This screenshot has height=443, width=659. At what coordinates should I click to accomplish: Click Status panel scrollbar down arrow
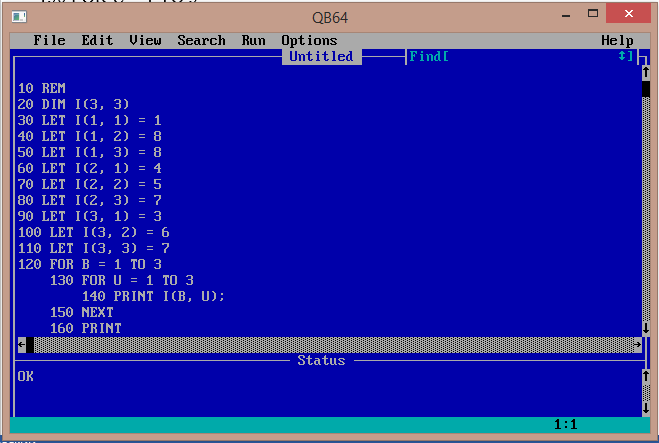tap(646, 408)
